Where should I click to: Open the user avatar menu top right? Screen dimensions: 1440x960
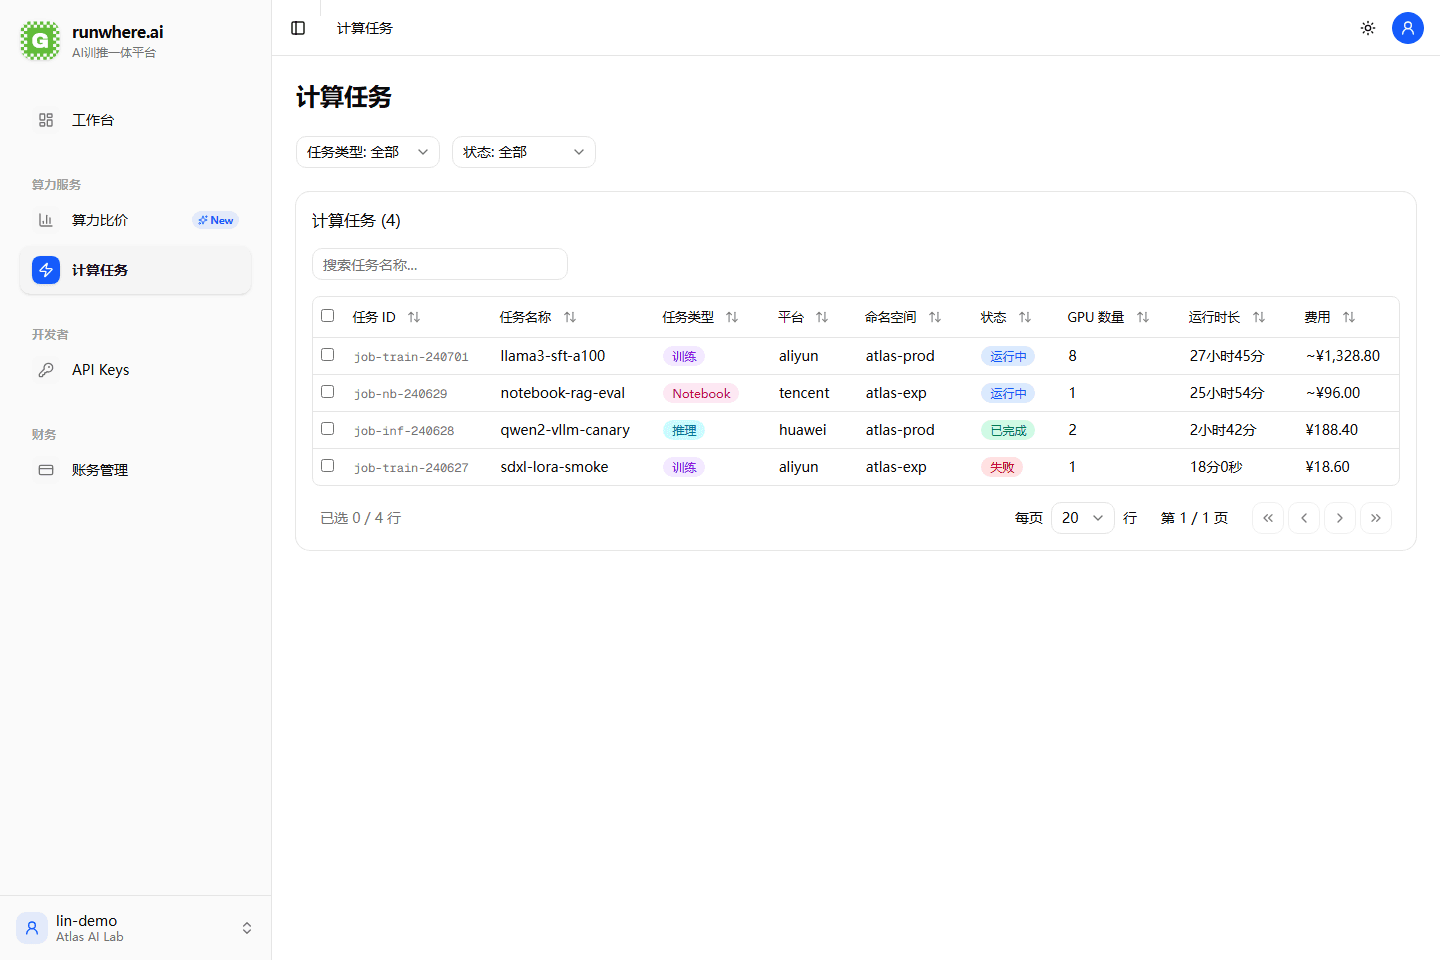(x=1408, y=28)
